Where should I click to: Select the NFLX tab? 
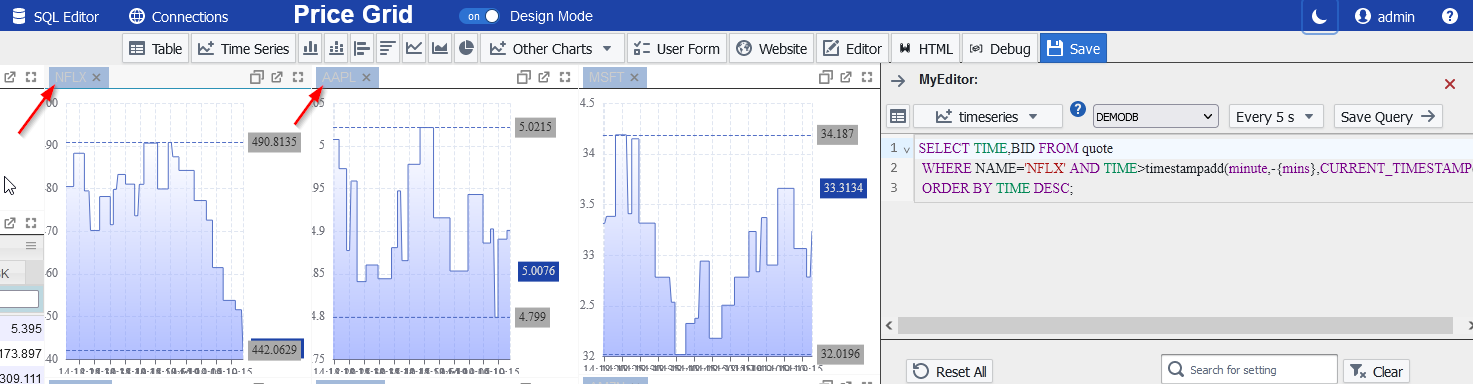[70, 77]
